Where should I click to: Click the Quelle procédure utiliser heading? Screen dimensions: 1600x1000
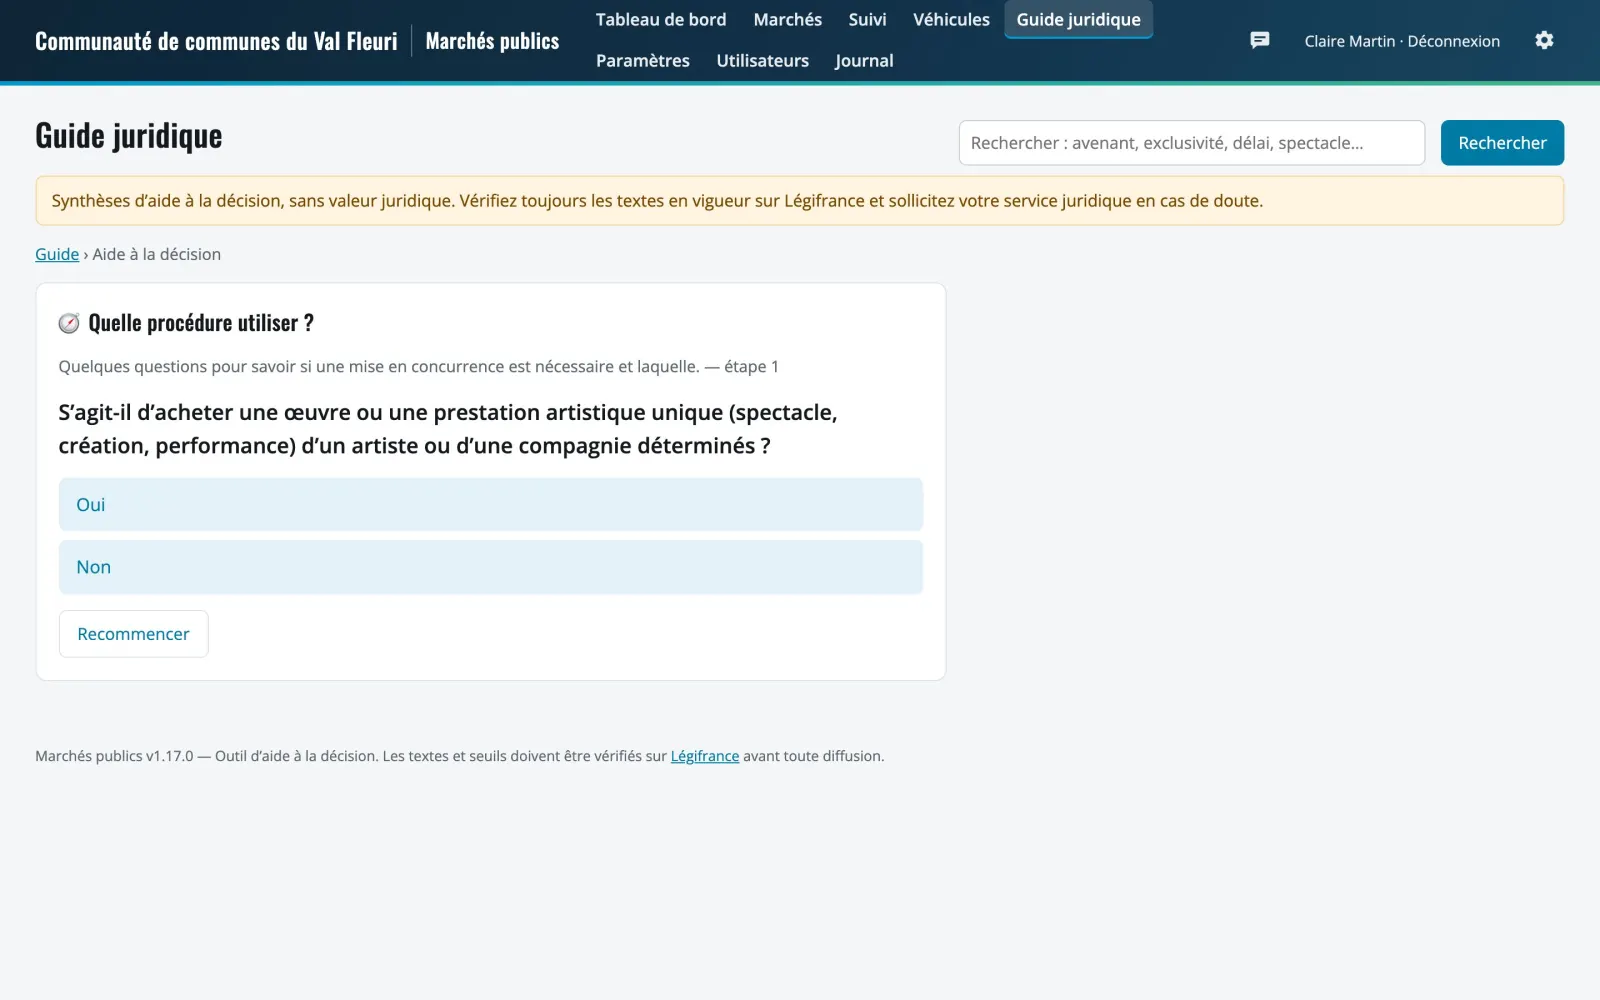tap(201, 323)
